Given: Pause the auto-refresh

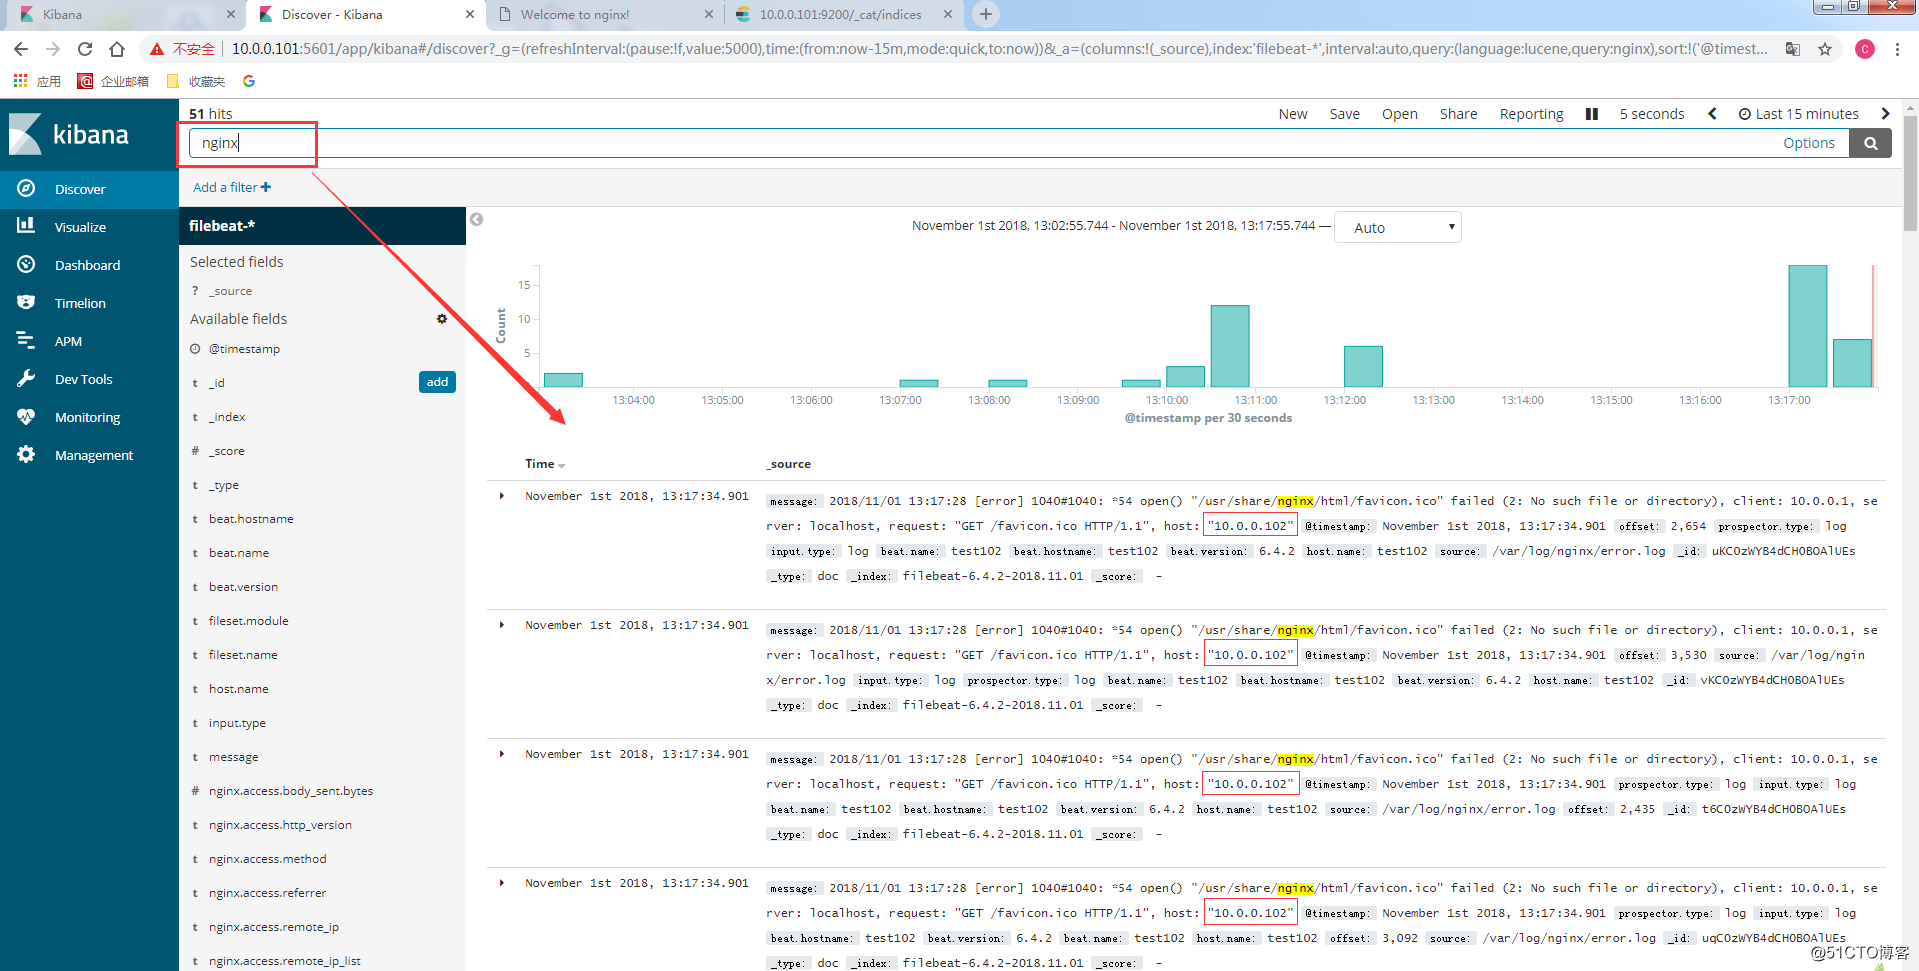Looking at the screenshot, I should (1591, 114).
